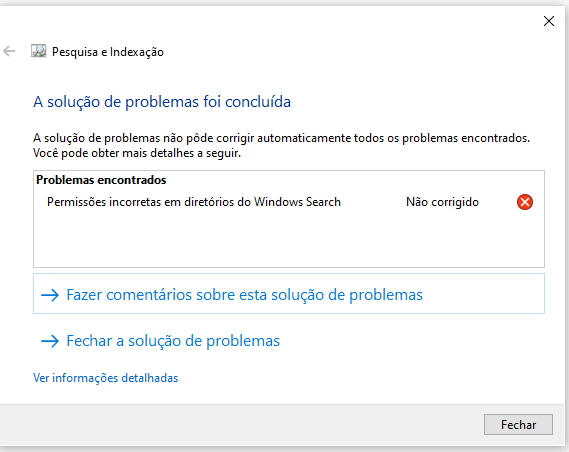The height and width of the screenshot is (452, 569).
Task: Click the Não corrigido status text
Action: click(442, 202)
